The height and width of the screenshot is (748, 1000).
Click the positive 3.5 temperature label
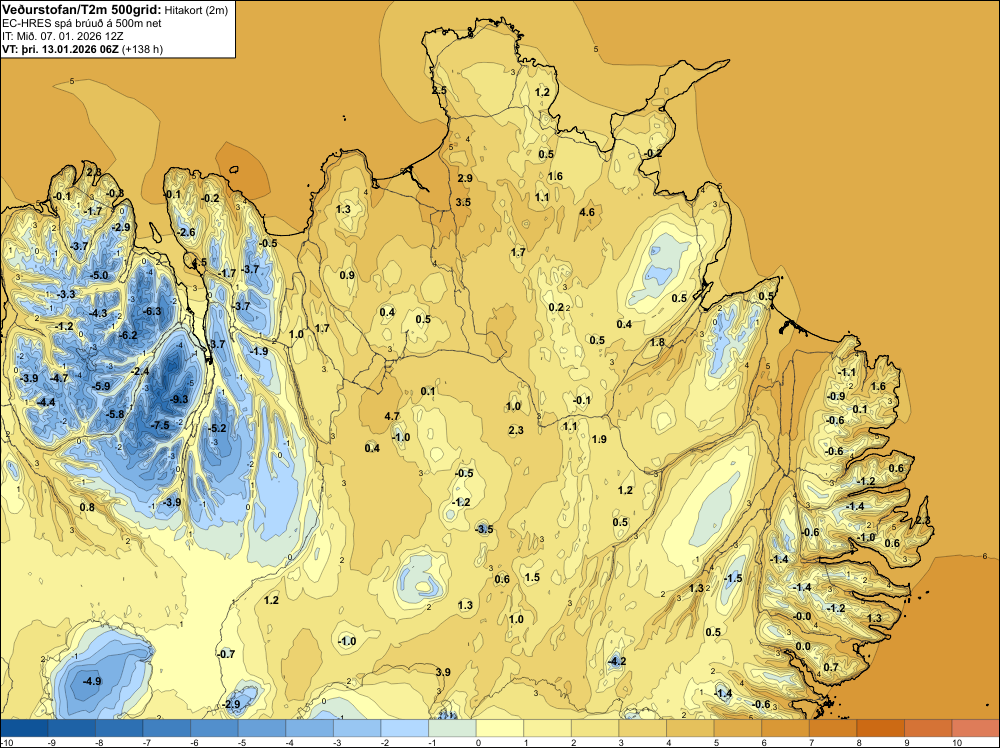click(x=463, y=202)
